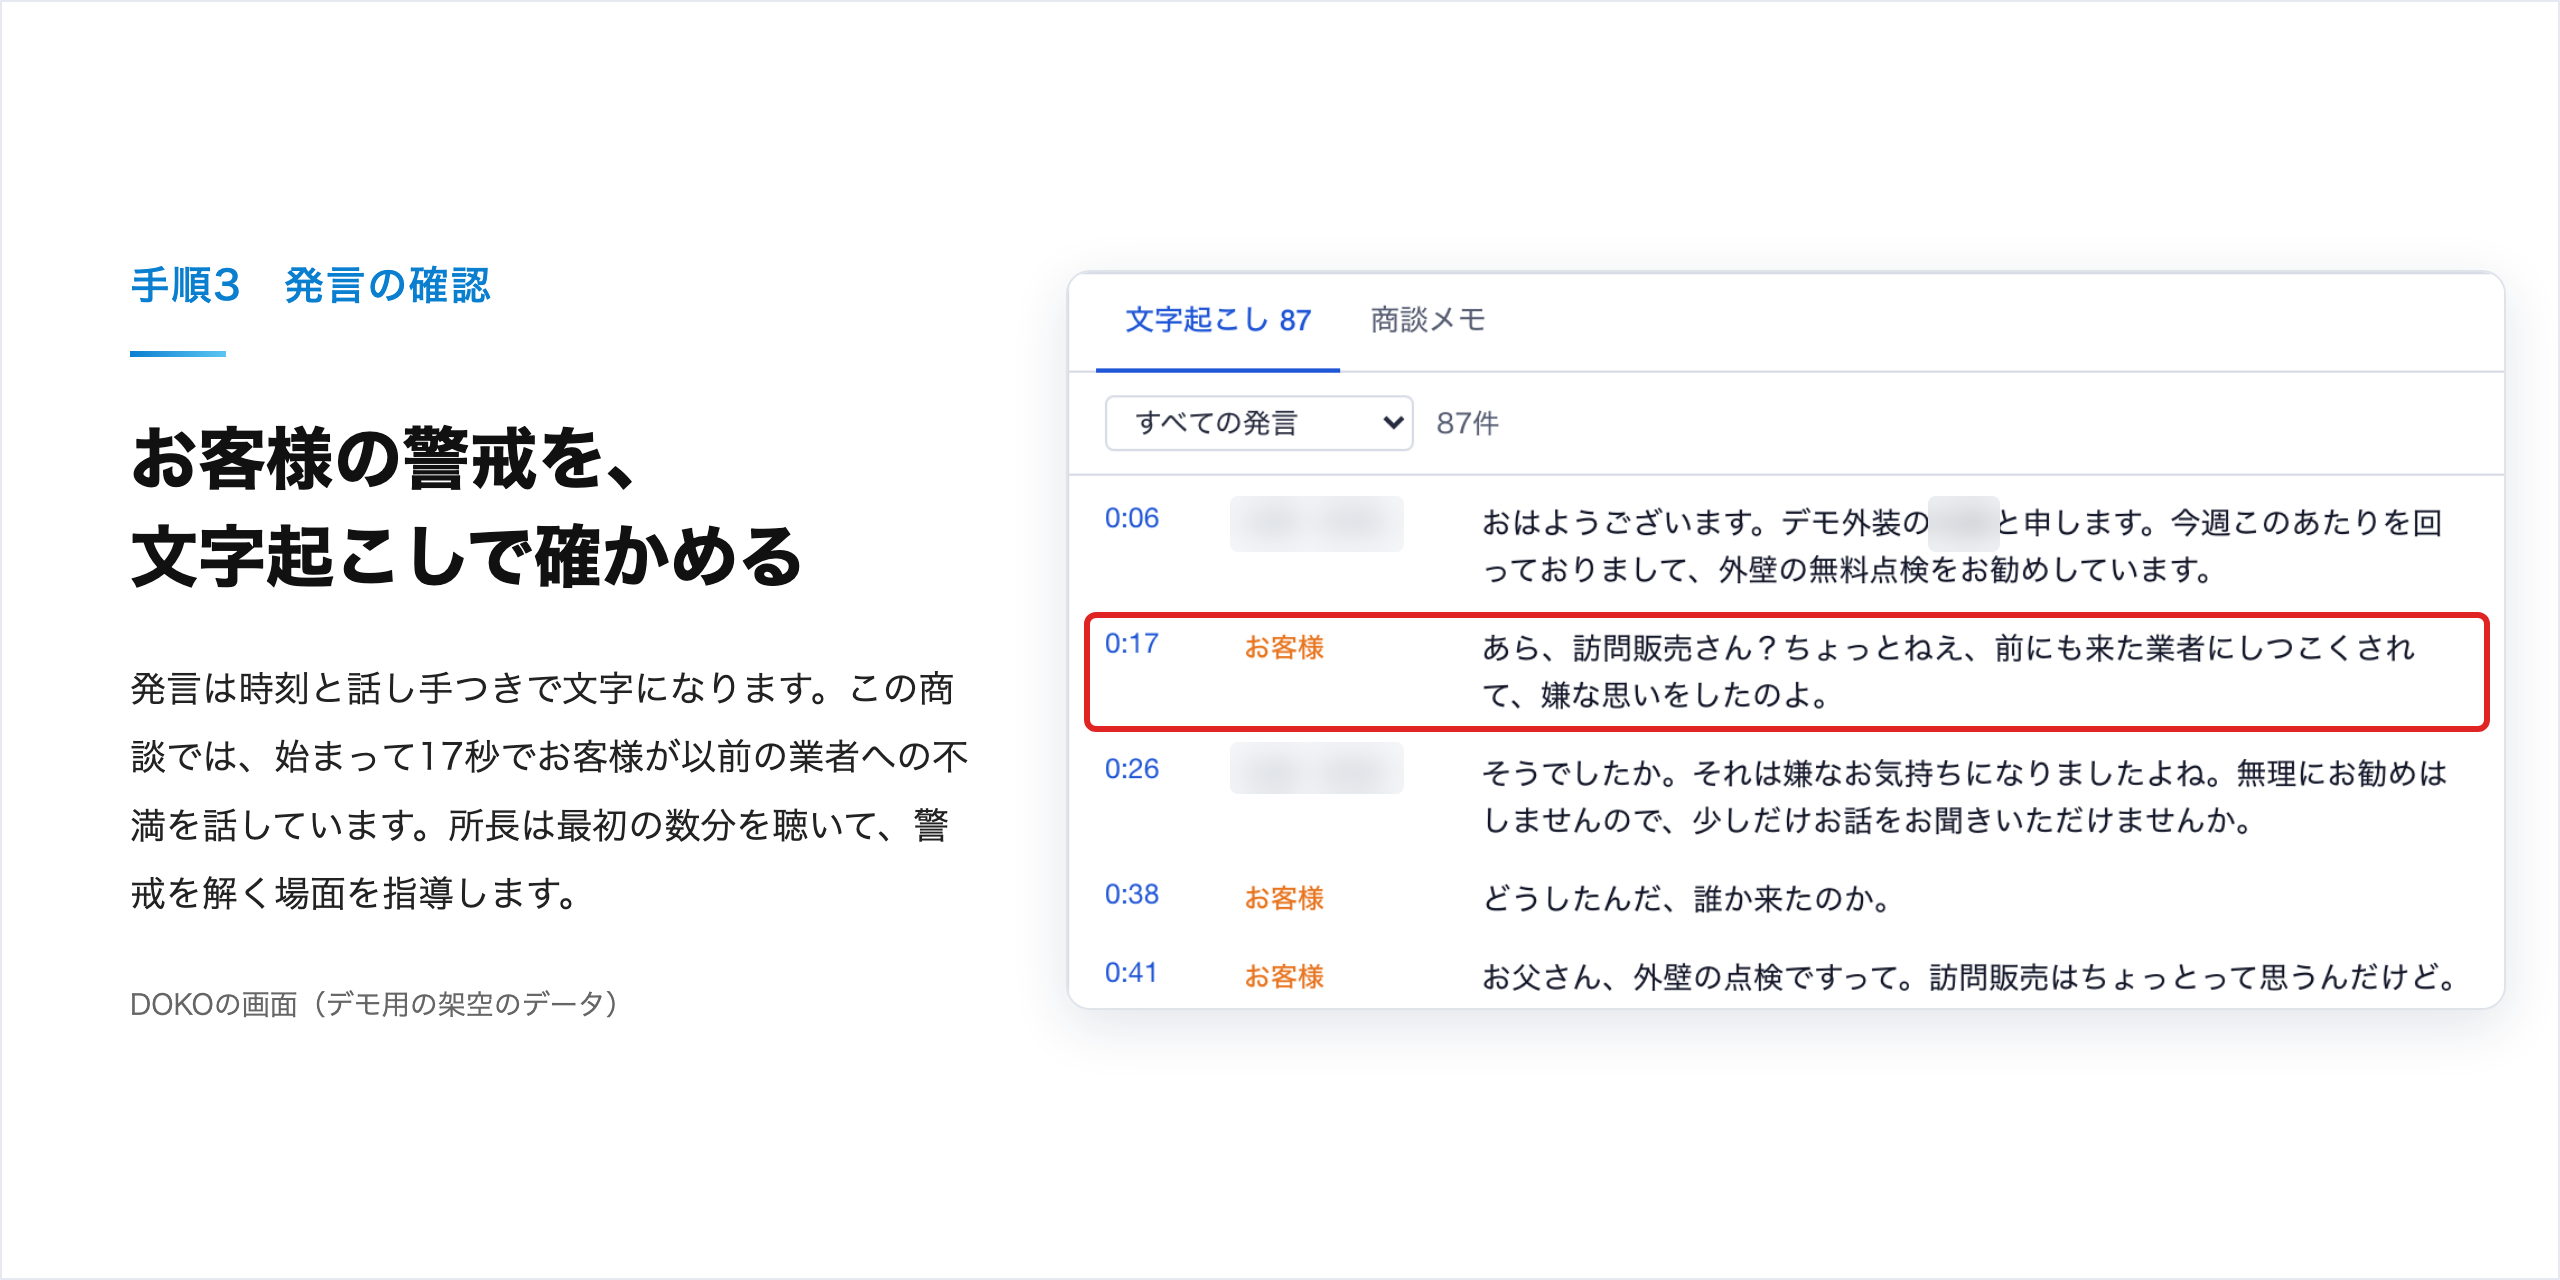Select the utterance starting あら、訪問販売さん
Viewport: 2560px width, 1280px height.
point(1948,671)
